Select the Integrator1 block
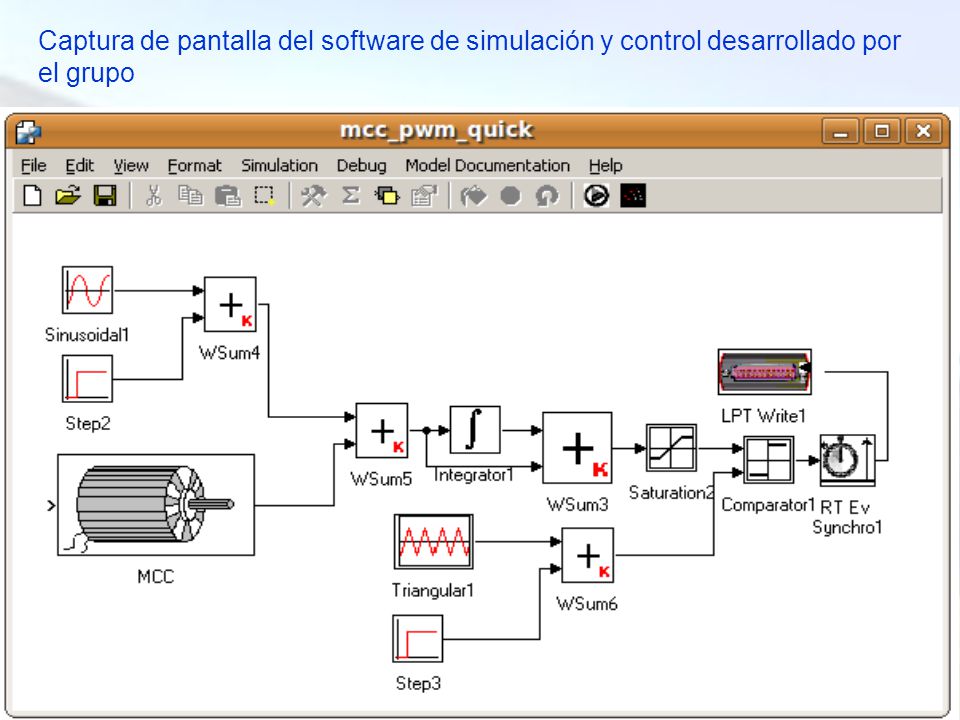 coord(475,430)
